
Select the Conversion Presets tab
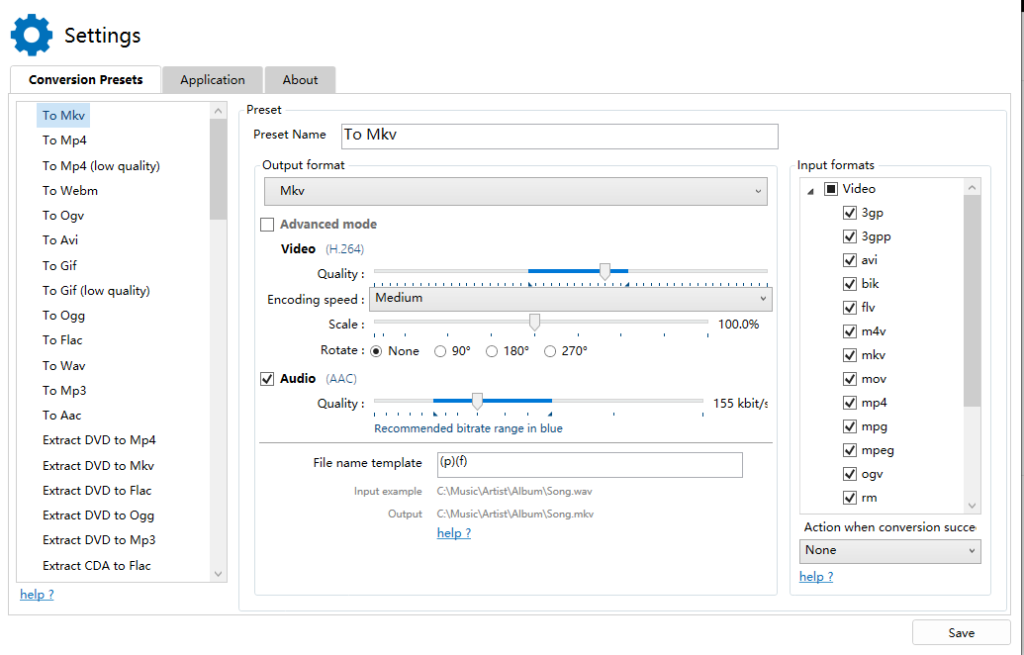(86, 80)
